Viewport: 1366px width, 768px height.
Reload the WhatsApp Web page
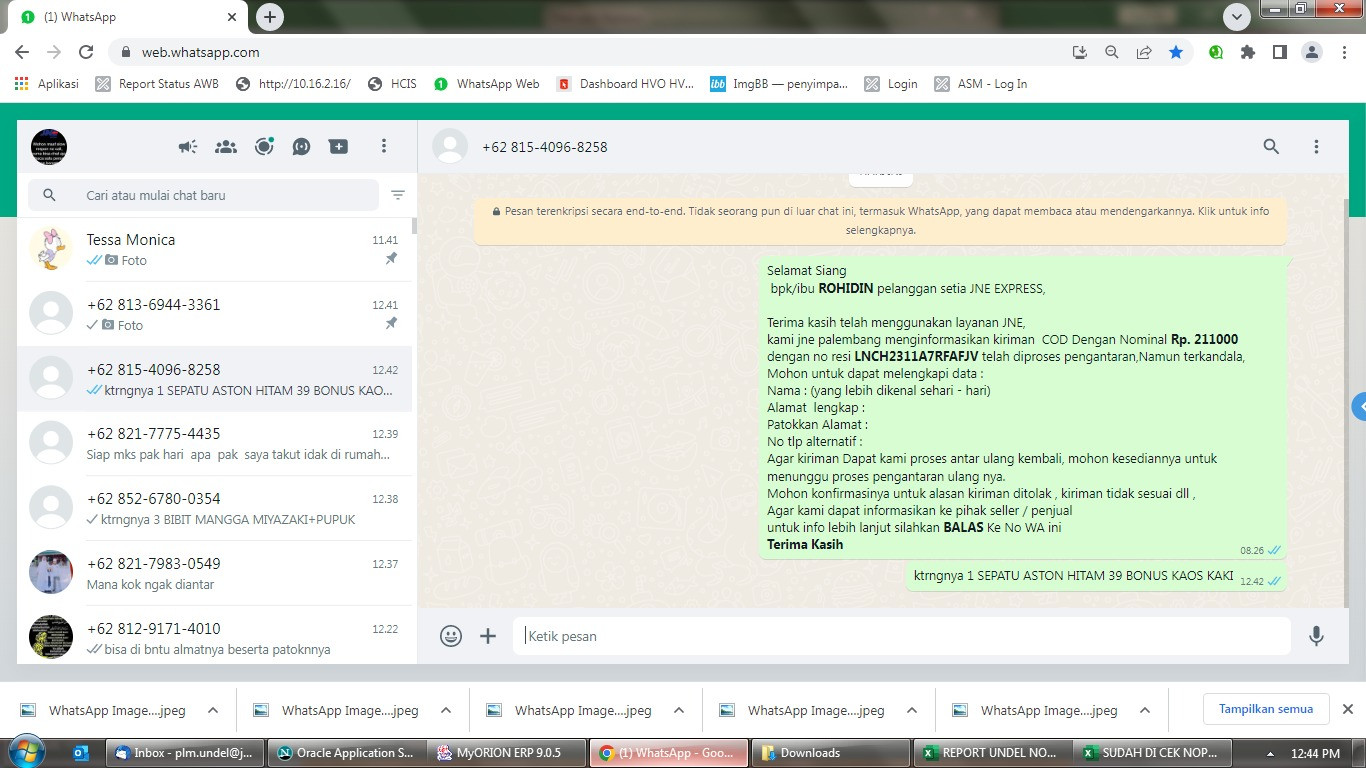(x=86, y=52)
